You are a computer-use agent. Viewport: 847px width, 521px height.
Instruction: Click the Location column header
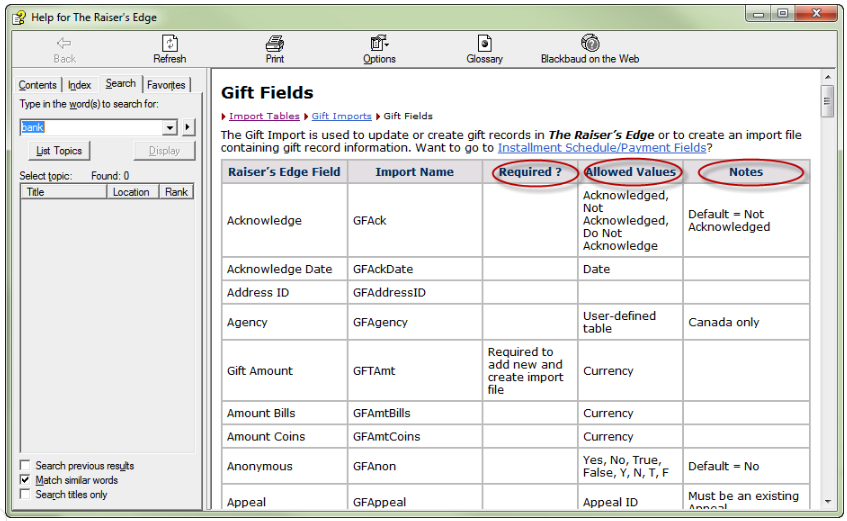(132, 192)
